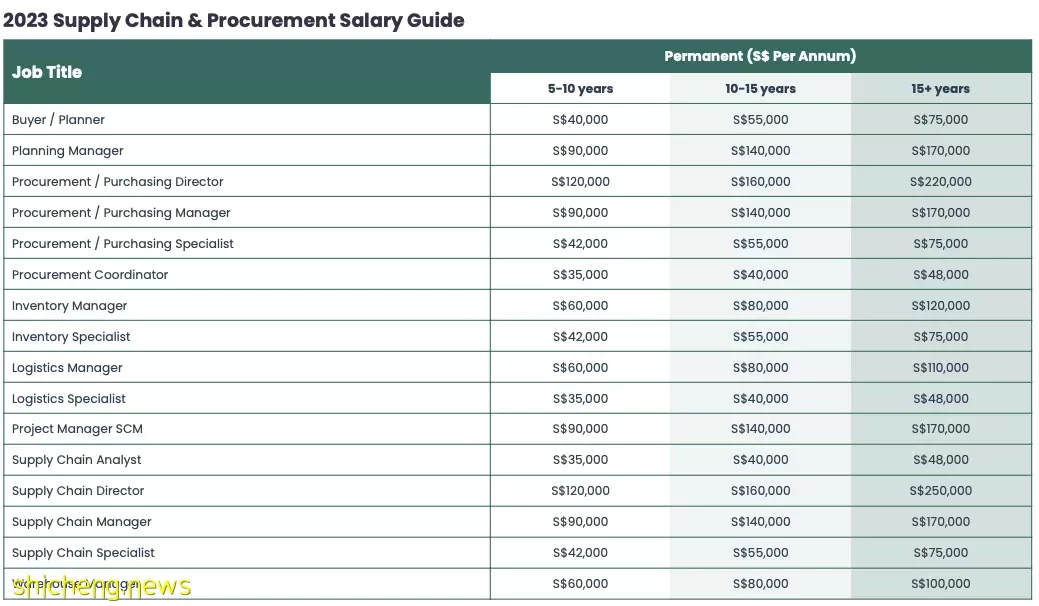The height and width of the screenshot is (606, 1039).
Task: Select the Planning Manager job title
Action: pos(68,151)
